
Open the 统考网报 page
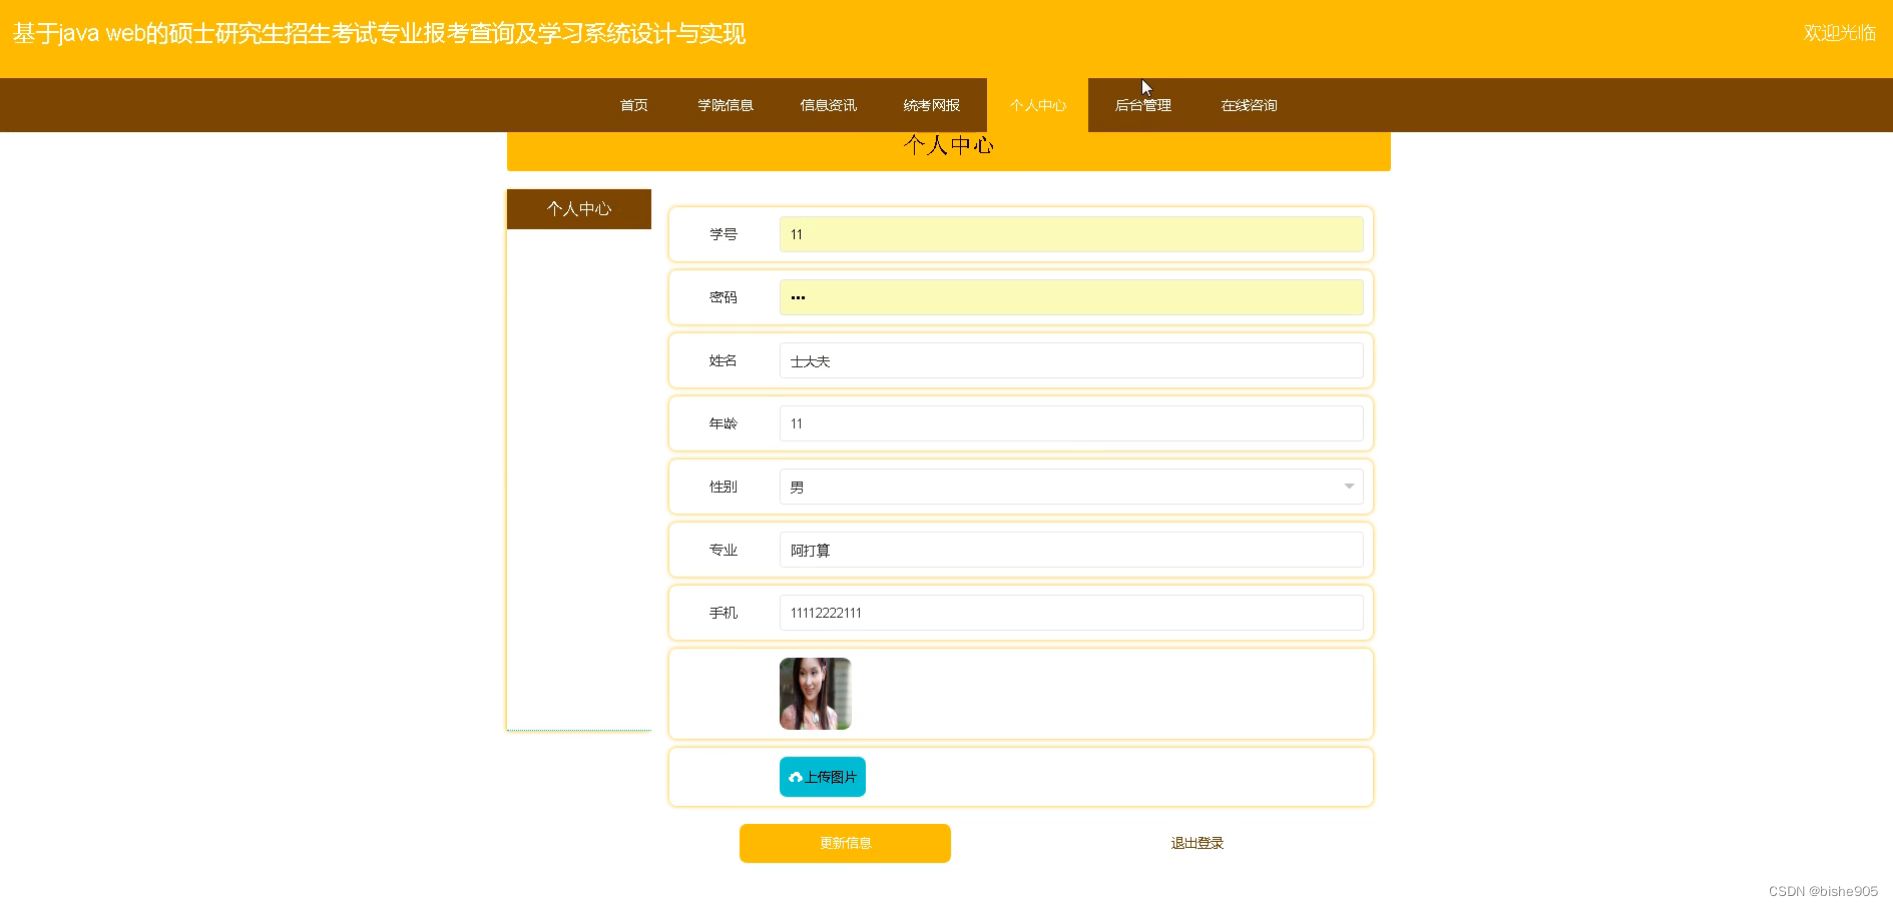click(x=930, y=105)
